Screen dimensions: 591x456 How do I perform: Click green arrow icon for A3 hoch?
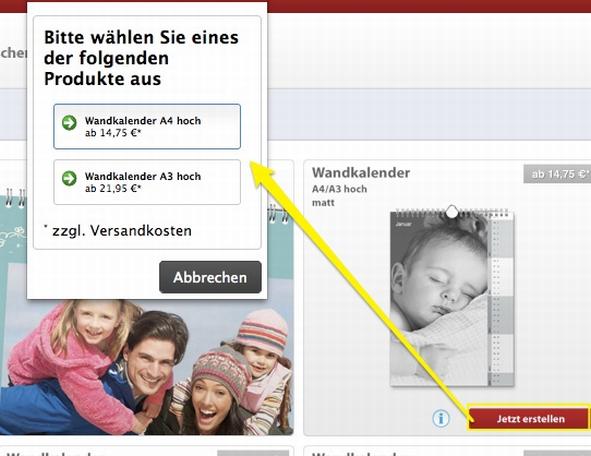[x=69, y=178]
